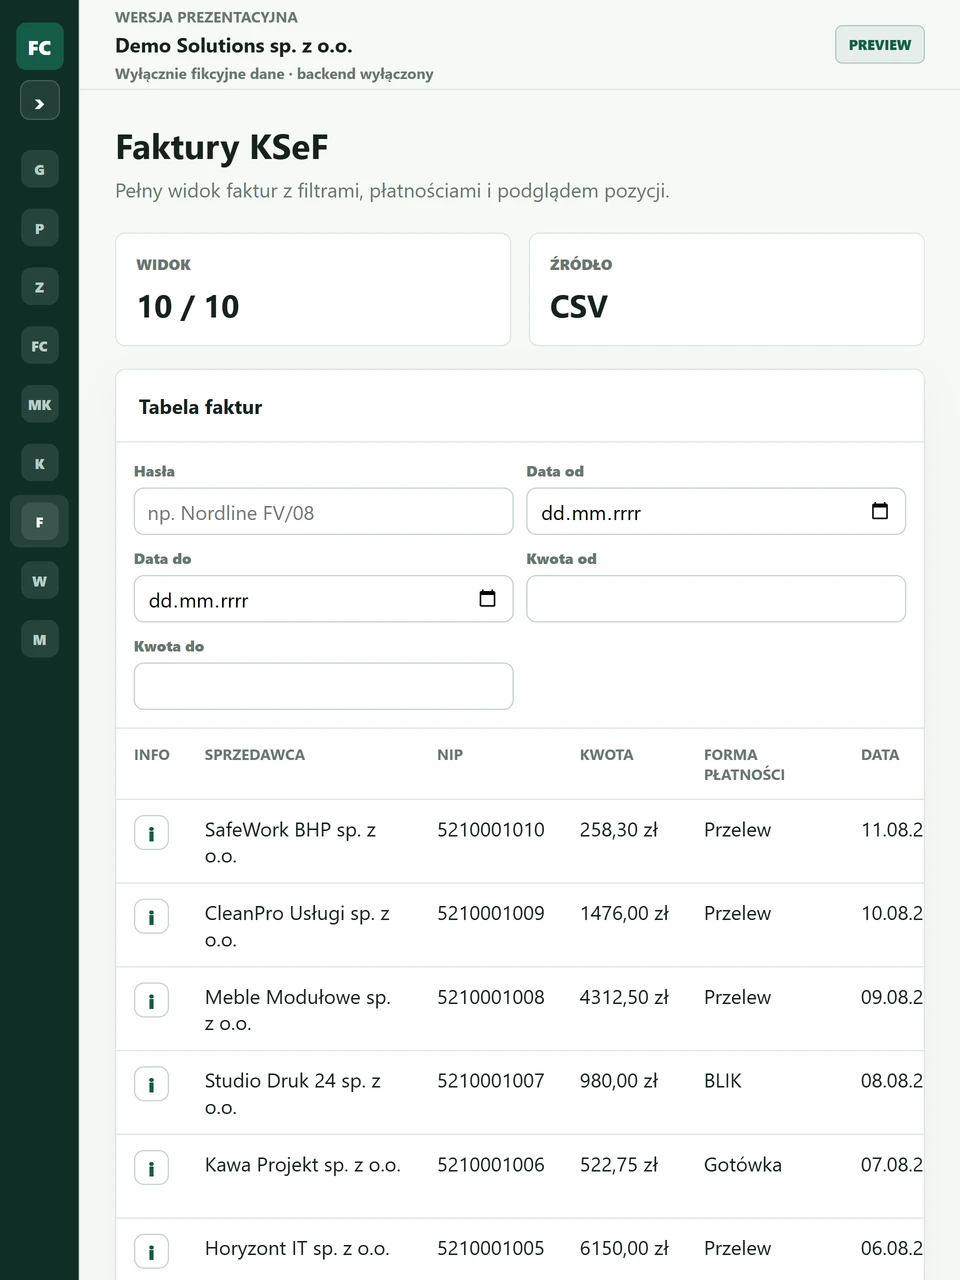Click the WIDOK 10 / 10 card
960x1280 pixels.
[313, 290]
